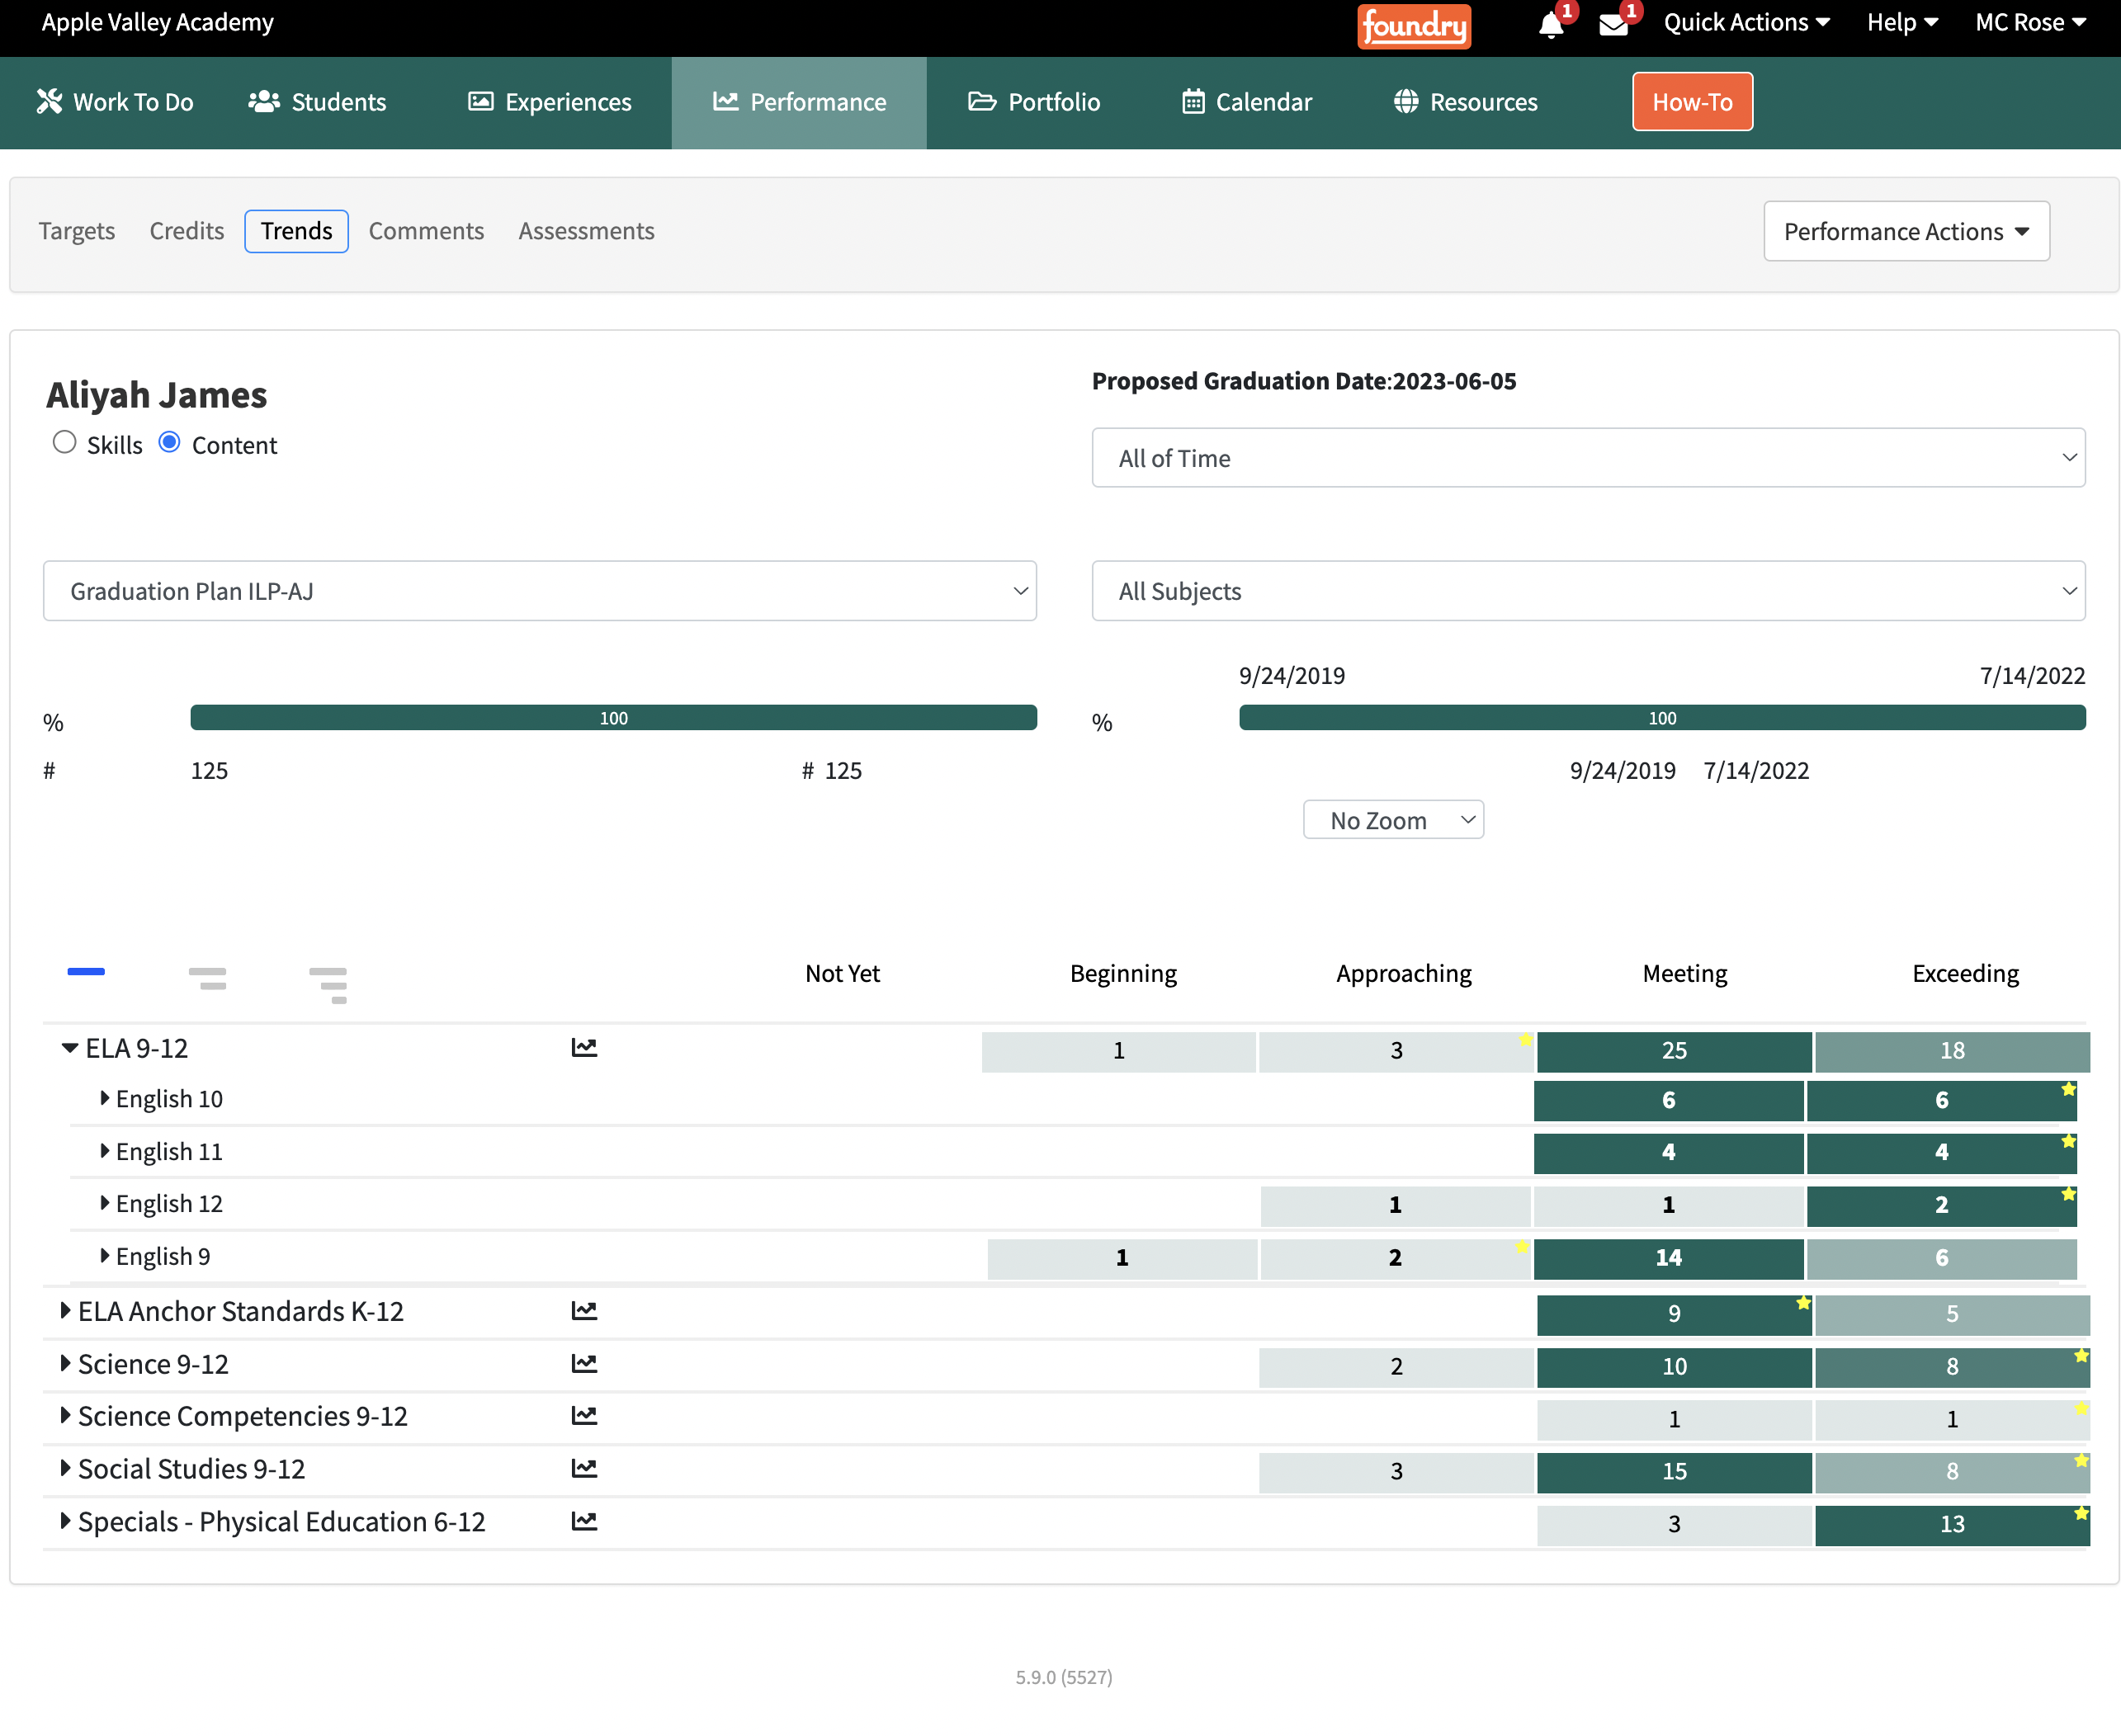Image resolution: width=2121 pixels, height=1736 pixels.
Task: Open the messages envelope icon
Action: tap(1613, 24)
